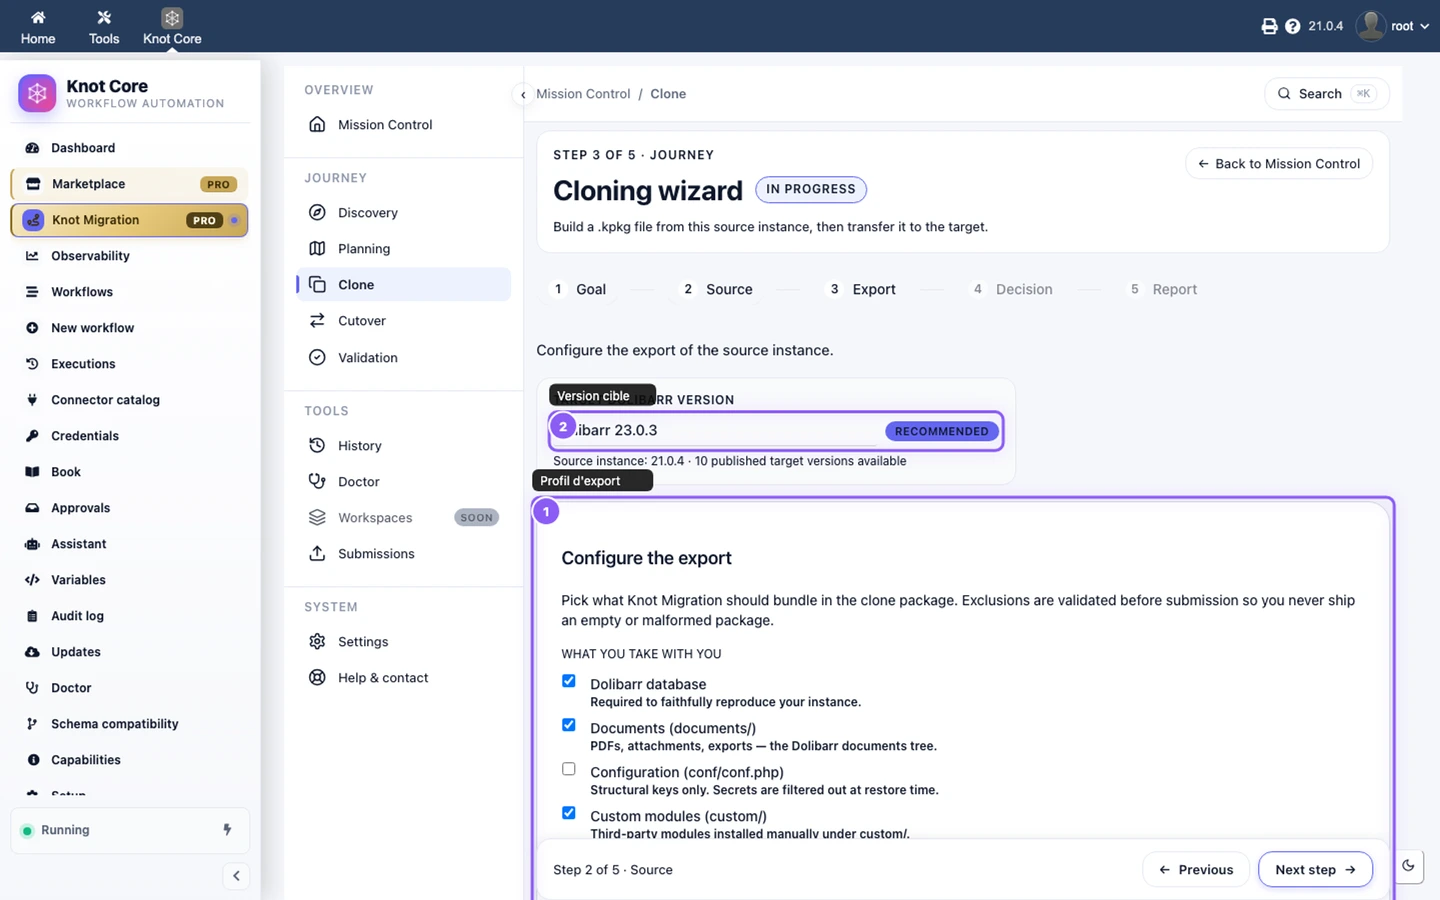Open the Tools menu in the top bar
1440x900 pixels.
104,27
